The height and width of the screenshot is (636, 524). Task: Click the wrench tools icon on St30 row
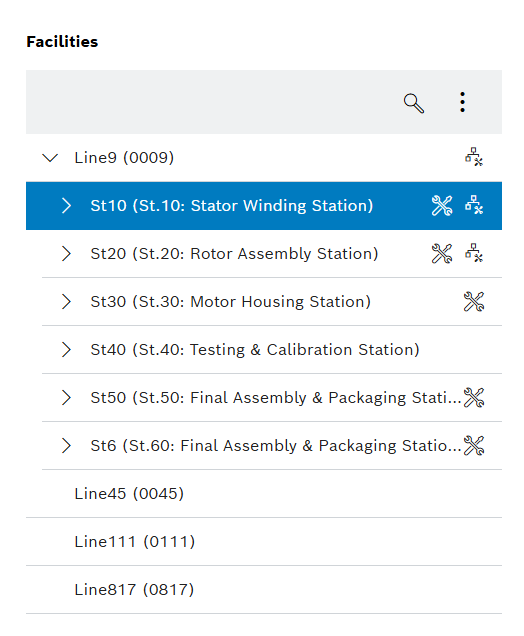tap(474, 301)
